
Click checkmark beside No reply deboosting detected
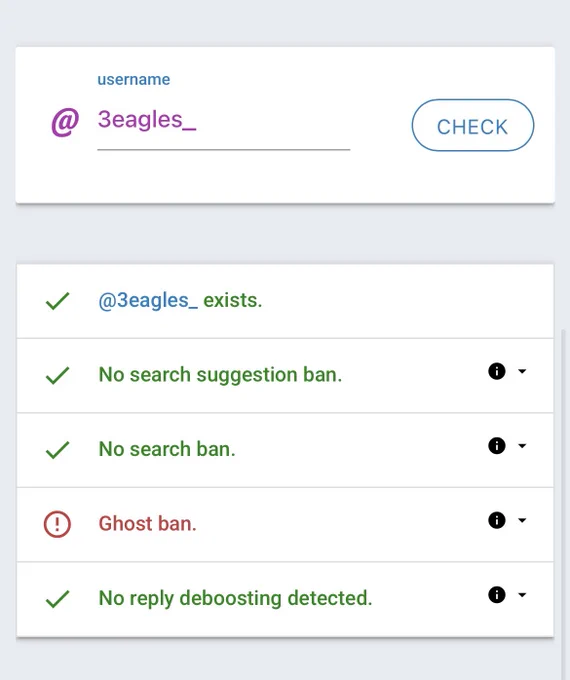pyautogui.click(x=57, y=599)
